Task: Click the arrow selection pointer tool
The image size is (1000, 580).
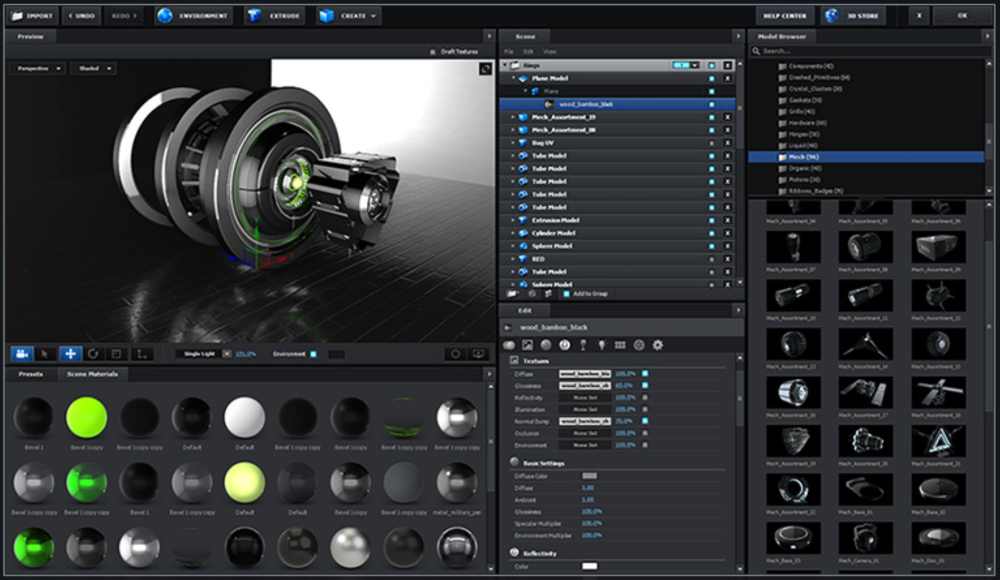Action: pos(45,353)
